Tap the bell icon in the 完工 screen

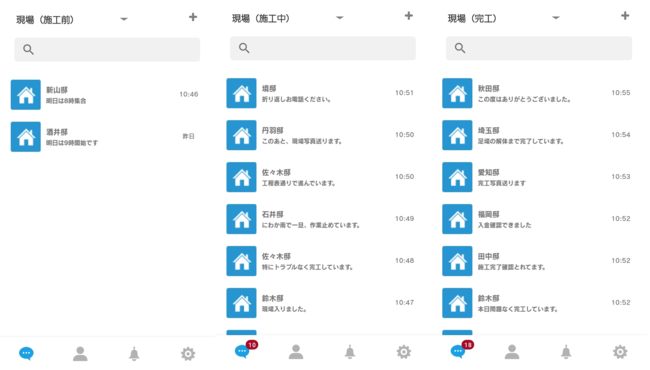coord(566,352)
